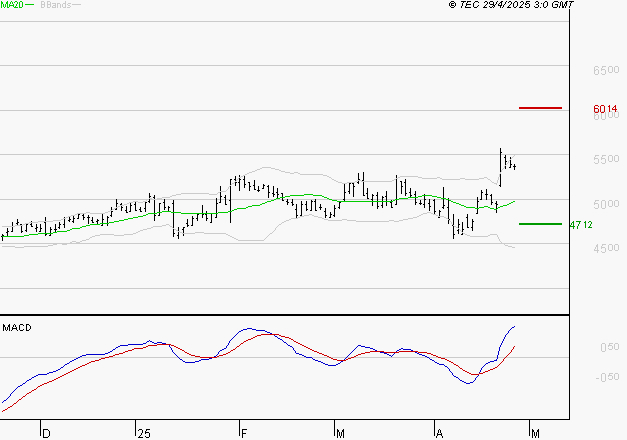Click the highest price bar after the gap up
This screenshot has height=440, width=627.
(501, 152)
